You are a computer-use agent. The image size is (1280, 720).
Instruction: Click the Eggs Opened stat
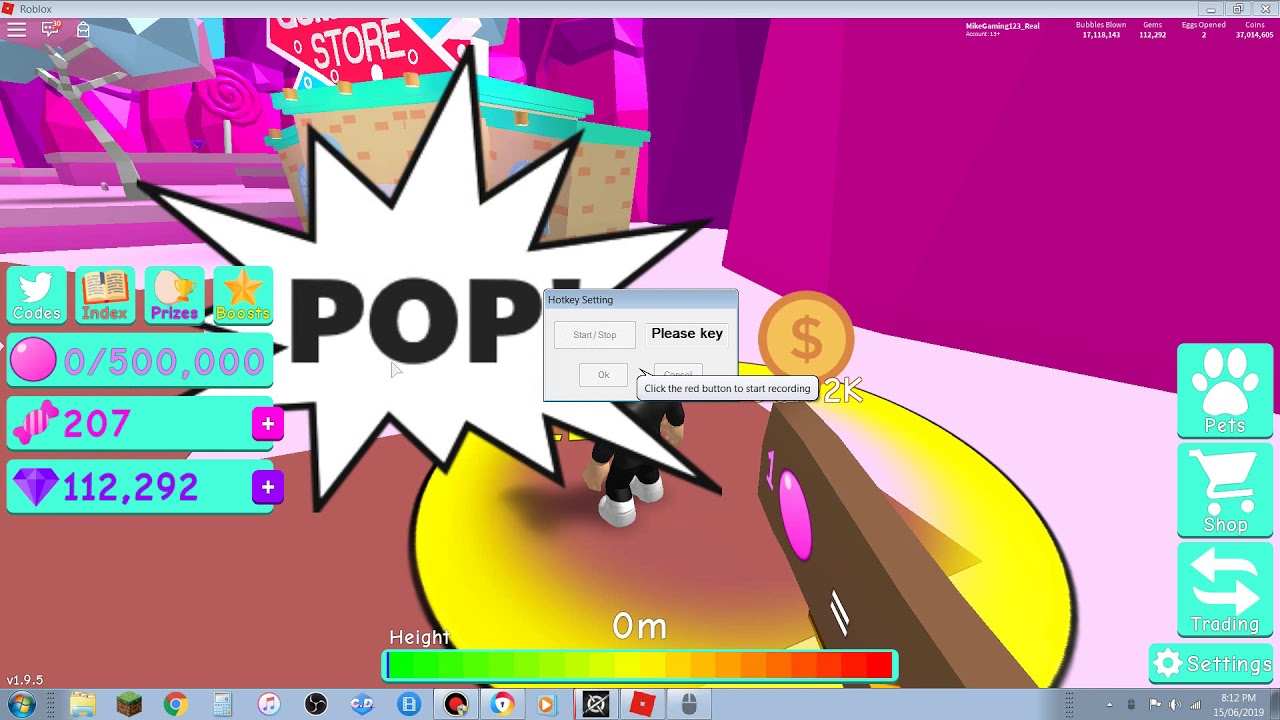1203,30
